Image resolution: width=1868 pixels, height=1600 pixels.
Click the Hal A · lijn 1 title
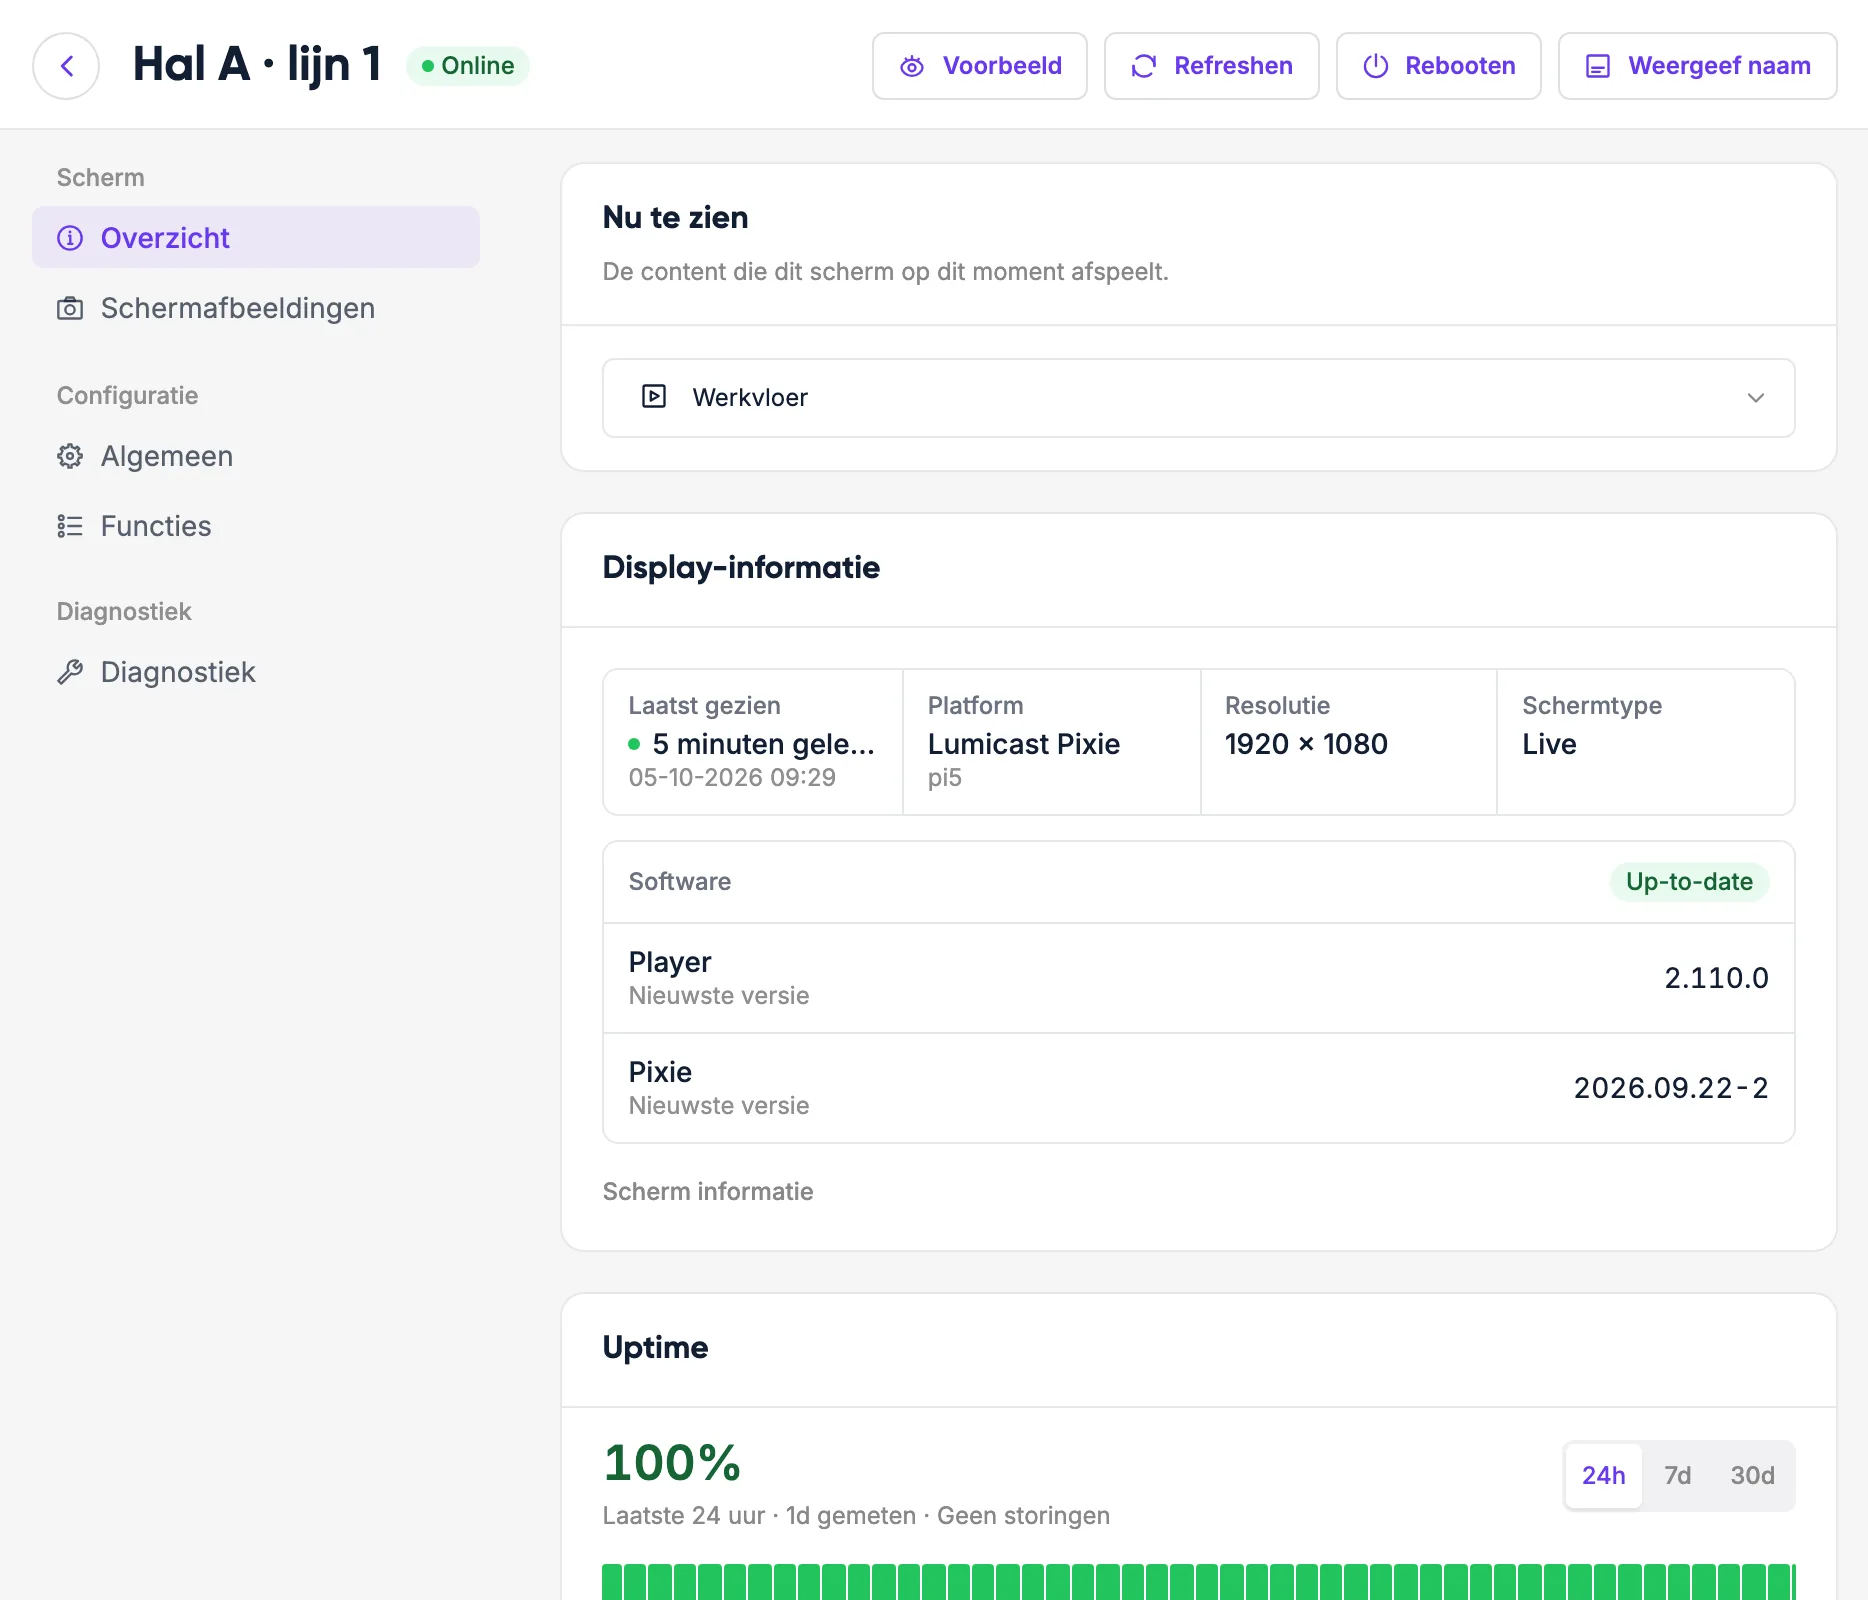click(257, 65)
